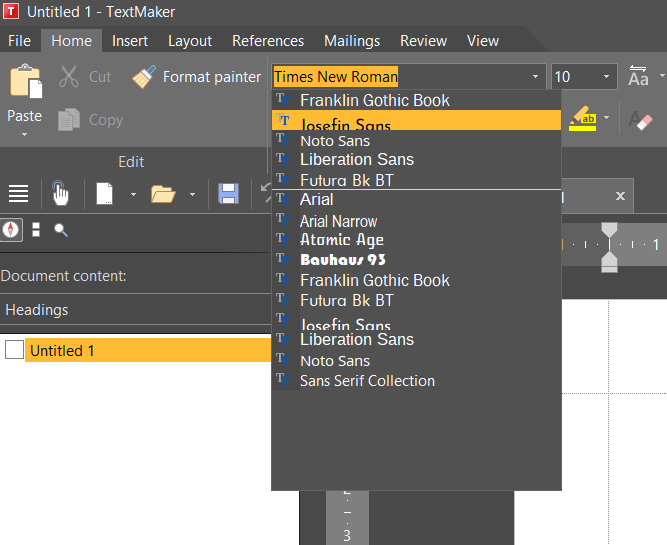Click the Cut scissors icon

click(x=69, y=77)
